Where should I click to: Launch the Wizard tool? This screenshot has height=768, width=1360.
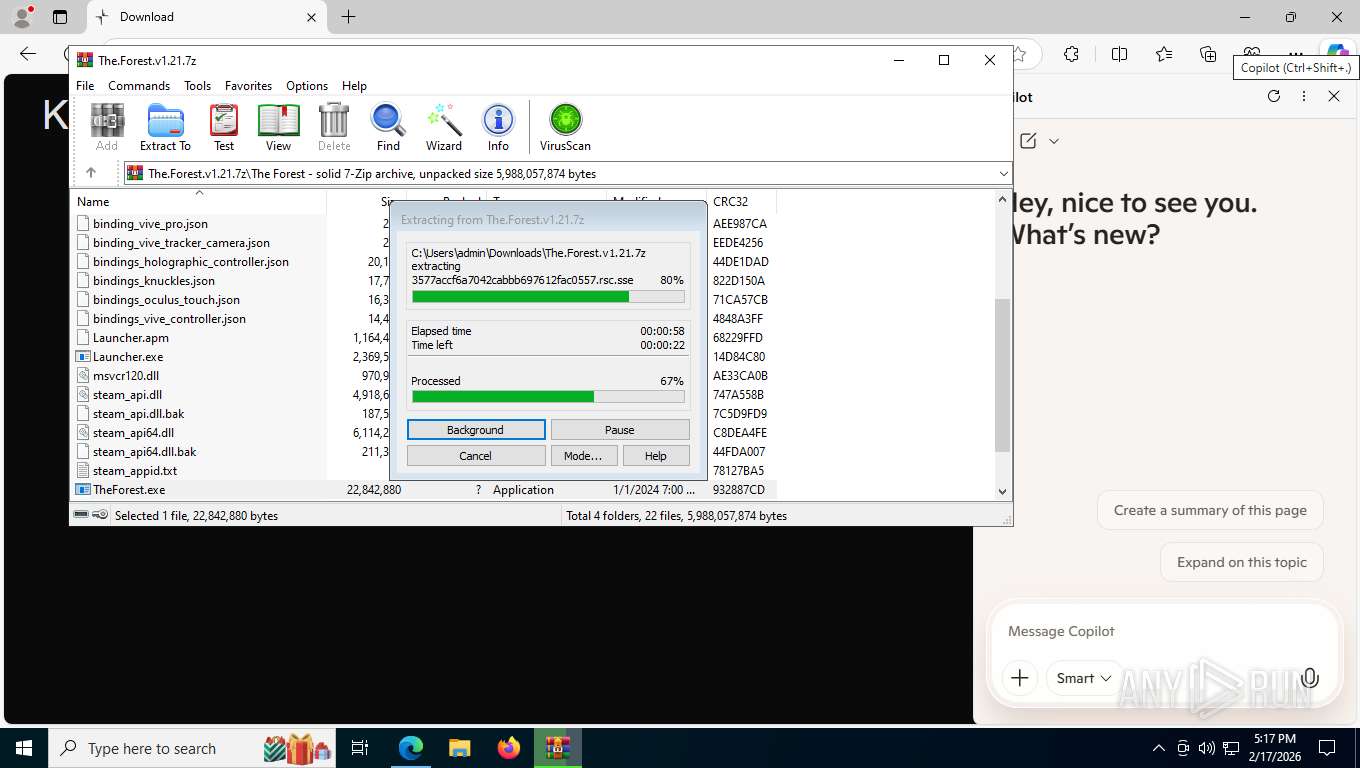click(444, 127)
